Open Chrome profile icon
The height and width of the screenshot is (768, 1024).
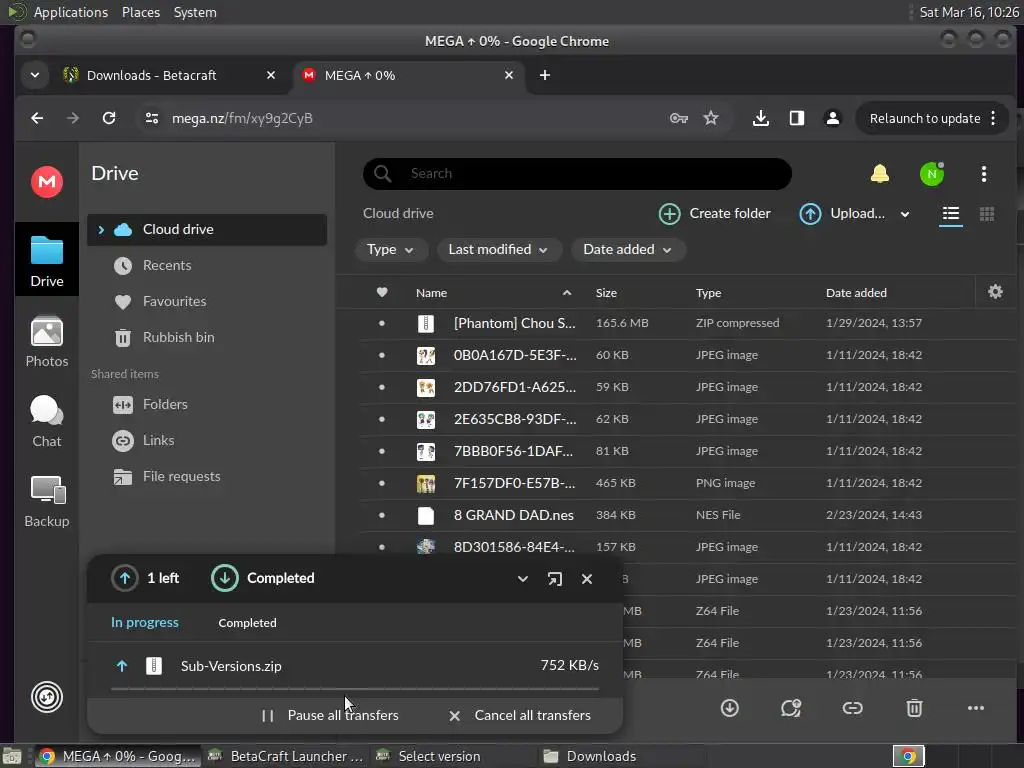click(x=833, y=118)
